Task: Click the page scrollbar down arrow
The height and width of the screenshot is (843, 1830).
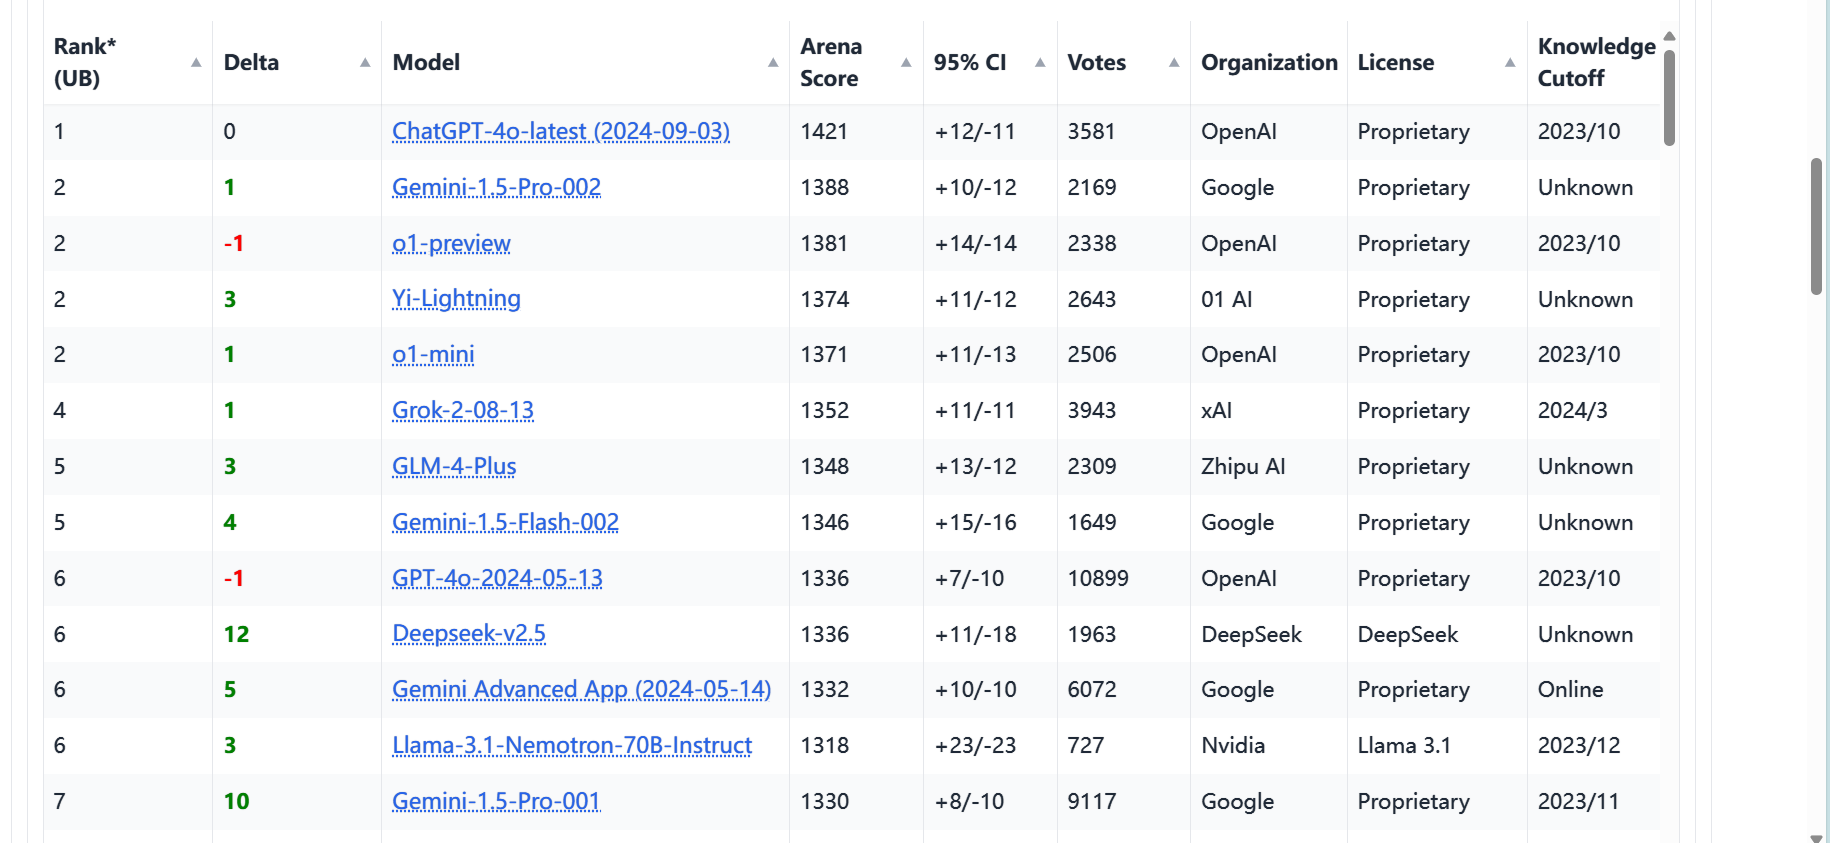Action: coord(1816,837)
